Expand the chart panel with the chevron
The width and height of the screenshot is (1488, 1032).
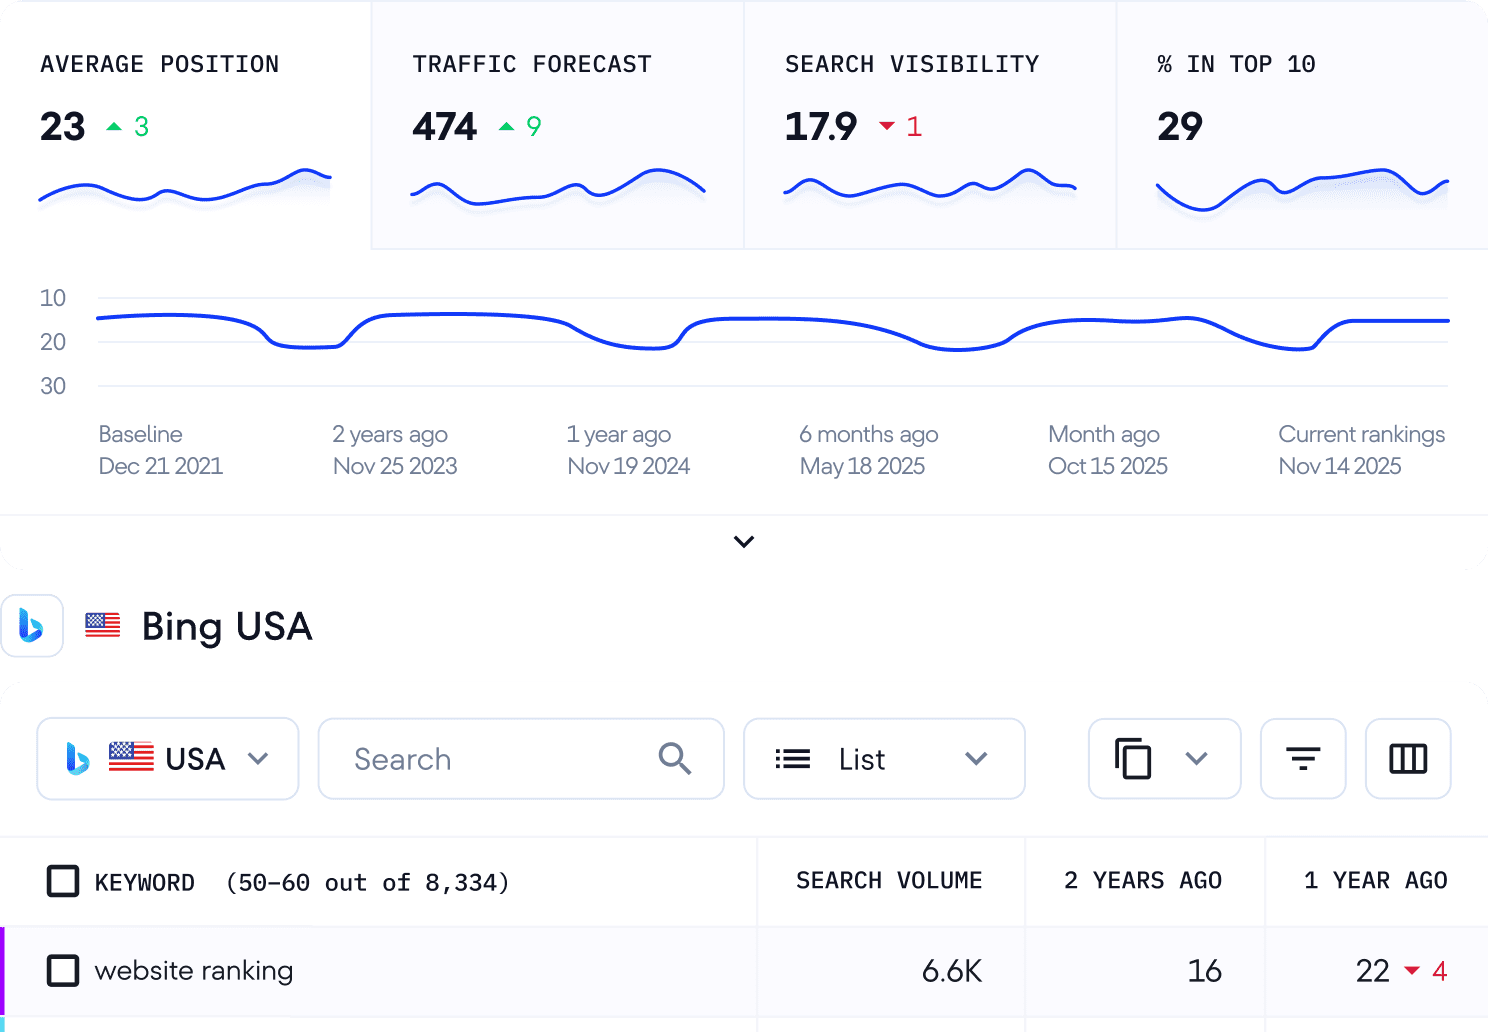[744, 542]
